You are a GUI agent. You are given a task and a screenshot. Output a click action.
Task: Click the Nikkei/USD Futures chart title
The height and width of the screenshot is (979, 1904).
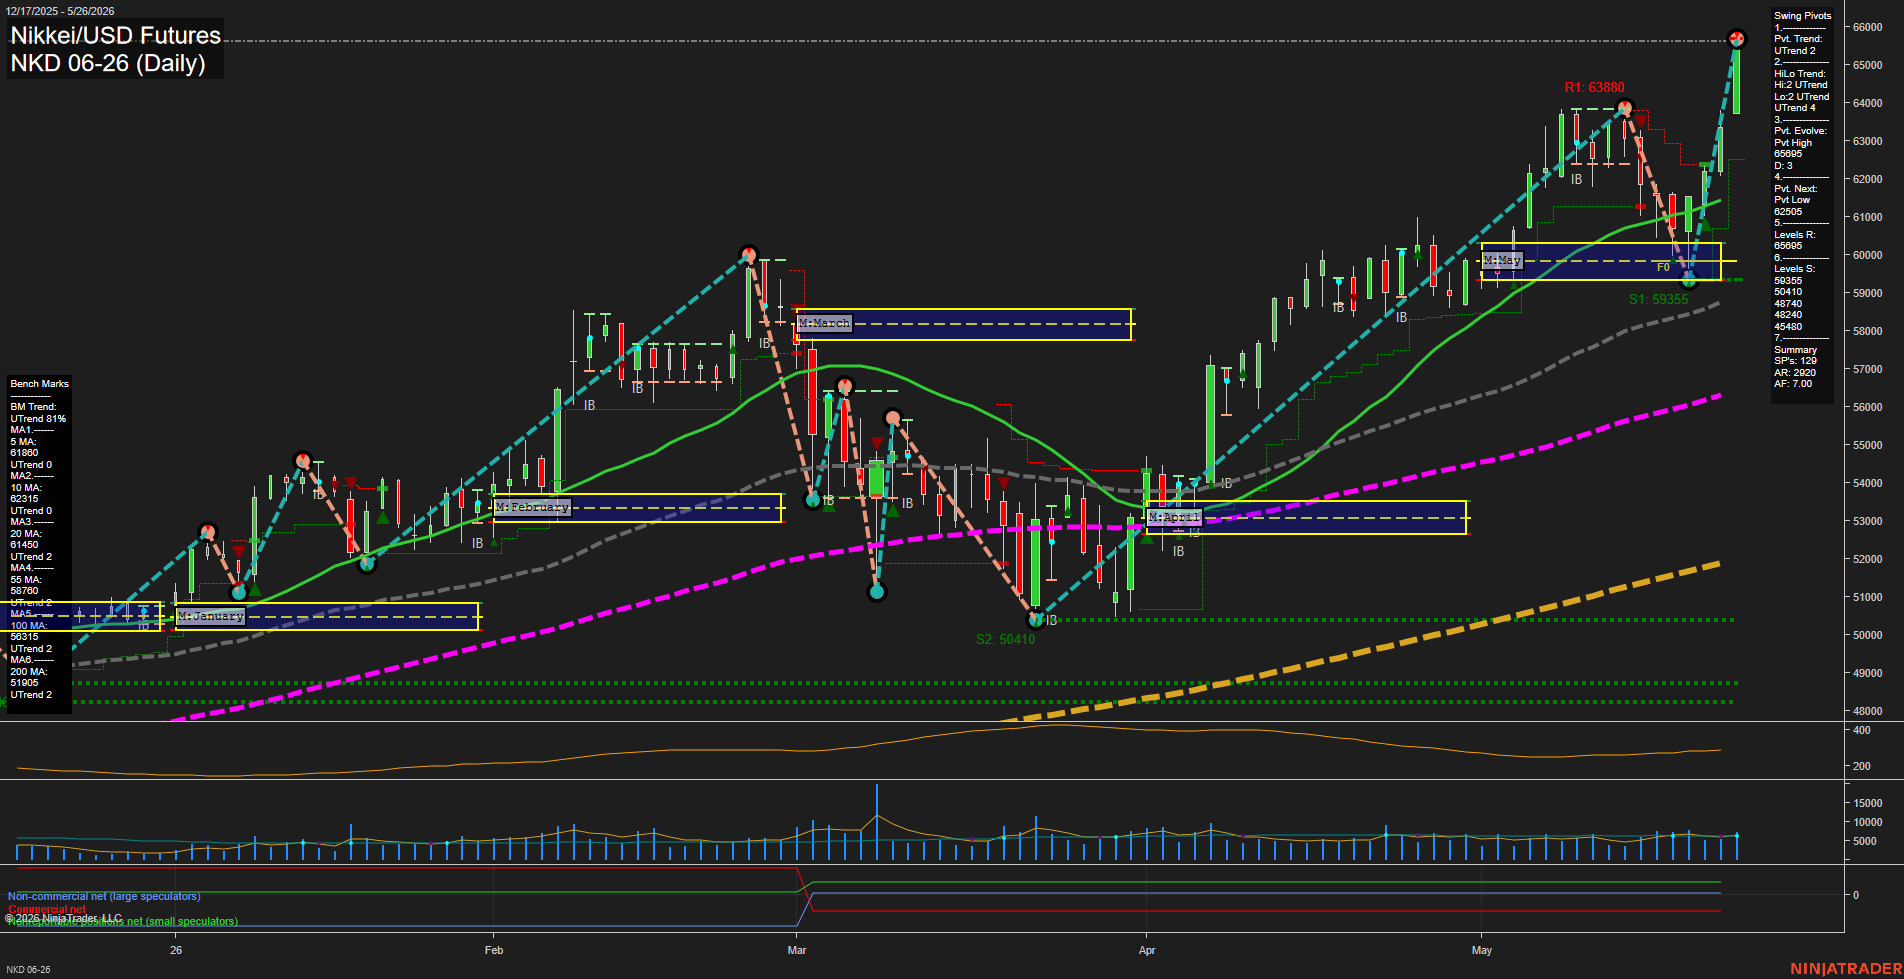point(115,35)
